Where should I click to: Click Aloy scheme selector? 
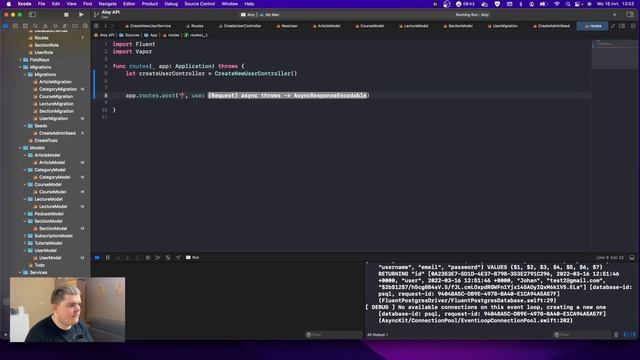[x=248, y=15]
